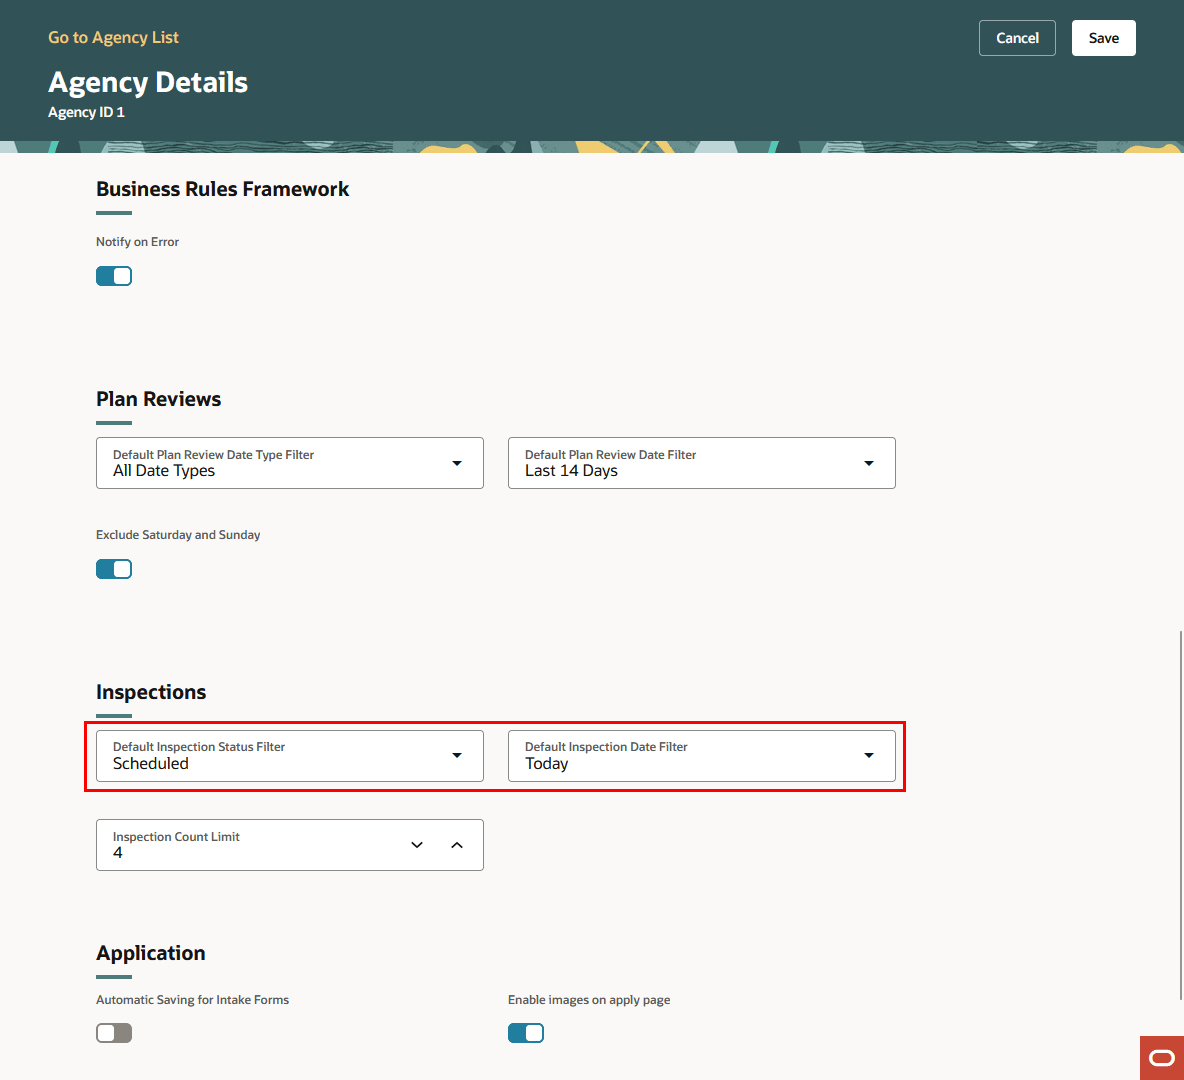Disable images on apply page
This screenshot has height=1080, width=1184.
coord(526,1032)
